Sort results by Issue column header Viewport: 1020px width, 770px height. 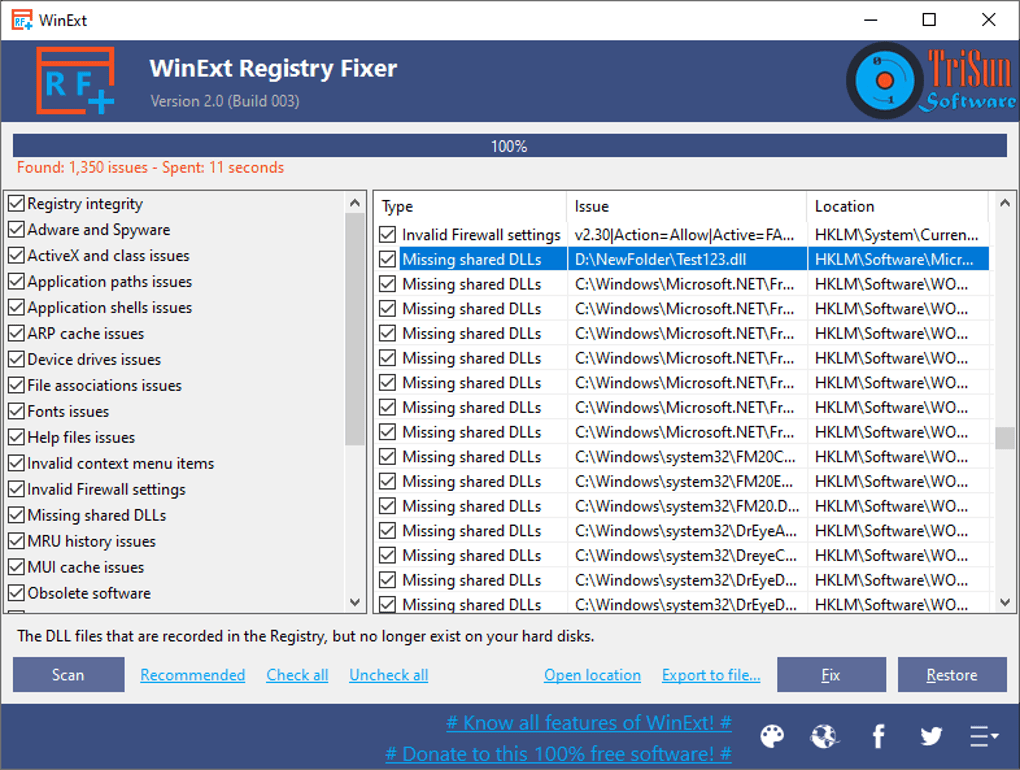tap(687, 206)
